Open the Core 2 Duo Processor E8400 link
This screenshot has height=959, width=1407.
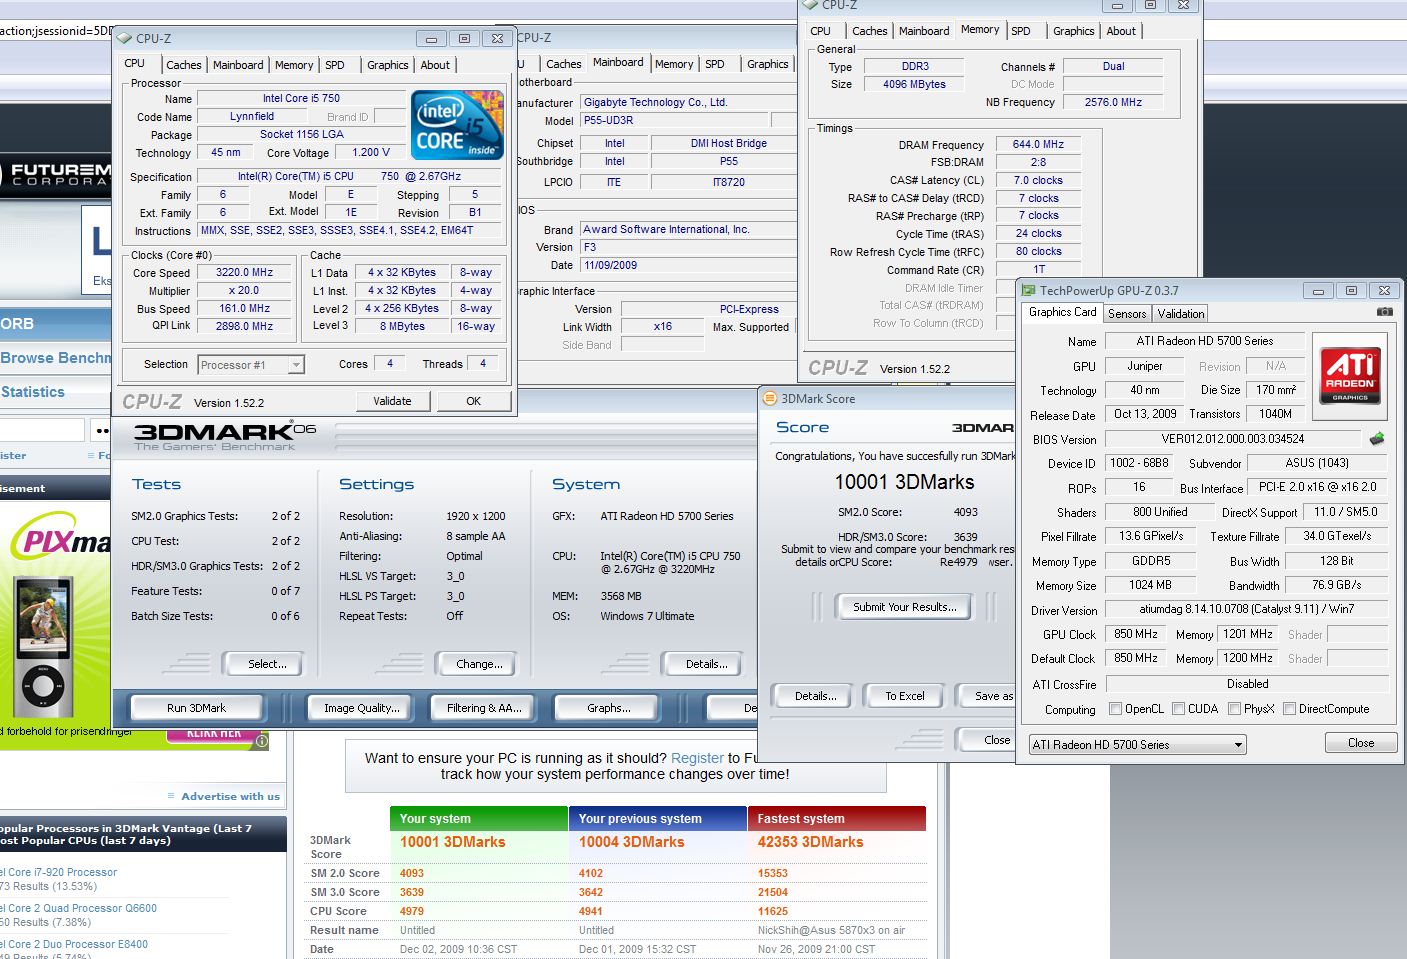[74, 944]
